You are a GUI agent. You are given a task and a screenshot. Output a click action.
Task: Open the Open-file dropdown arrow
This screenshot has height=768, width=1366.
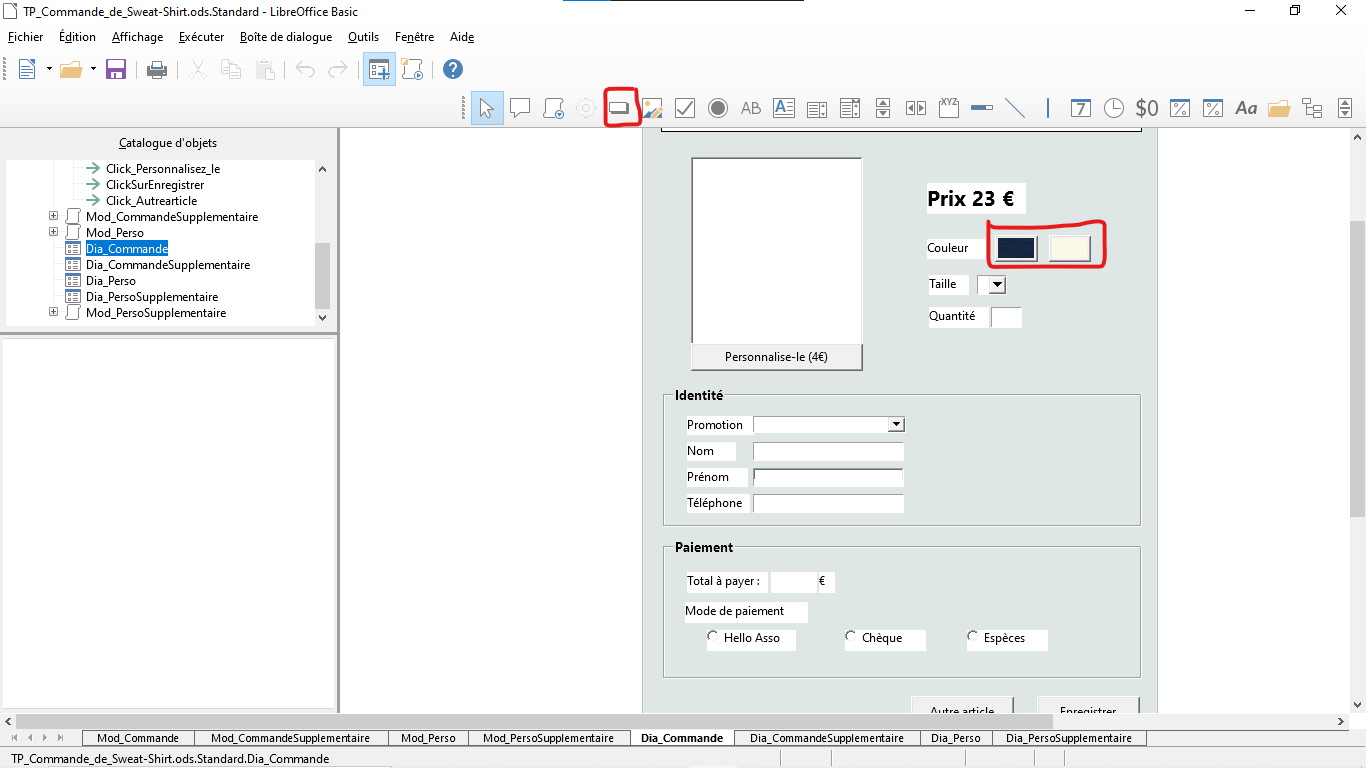[x=93, y=69]
